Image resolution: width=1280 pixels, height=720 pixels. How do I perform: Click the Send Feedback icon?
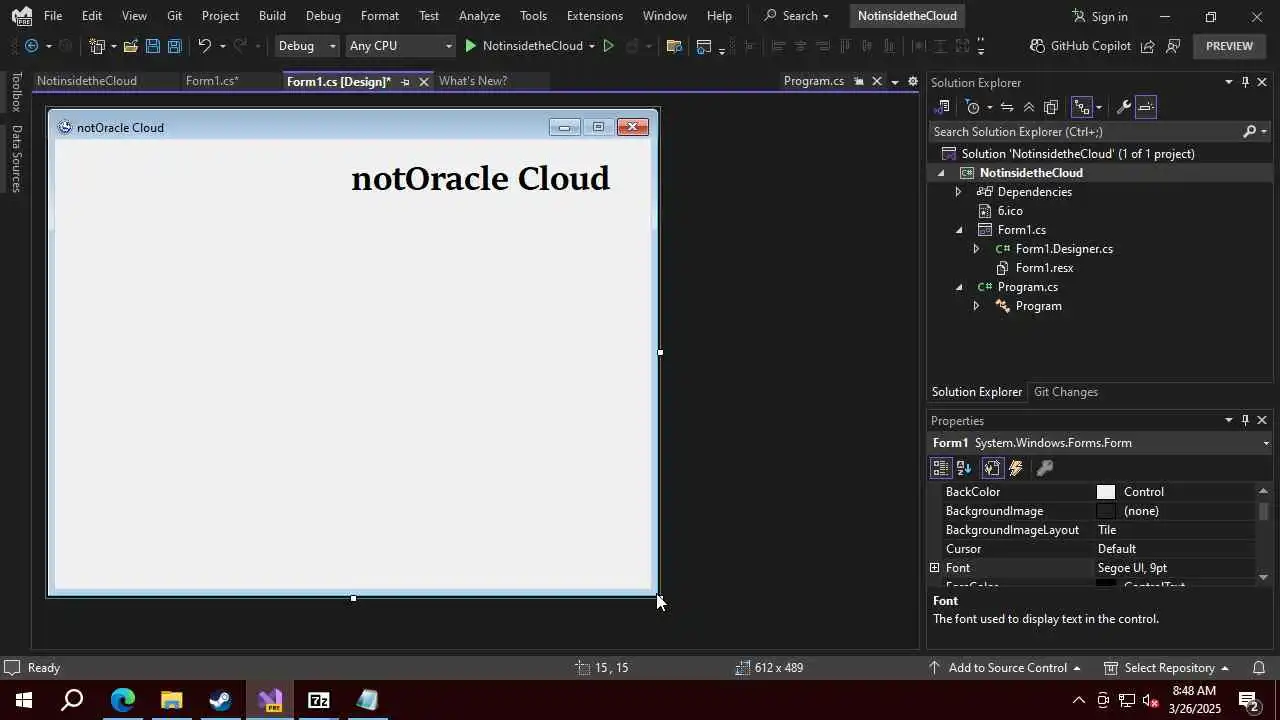point(1174,46)
